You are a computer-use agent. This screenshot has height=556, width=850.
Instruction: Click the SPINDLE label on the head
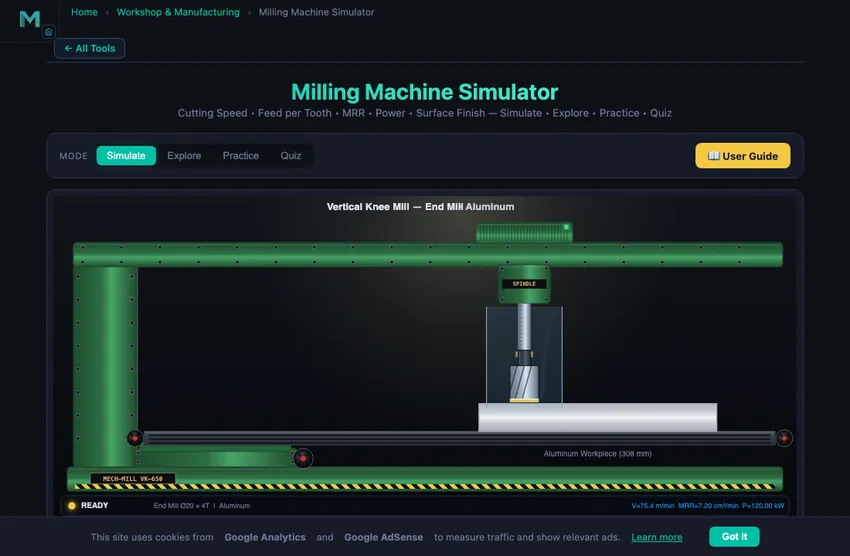point(524,283)
